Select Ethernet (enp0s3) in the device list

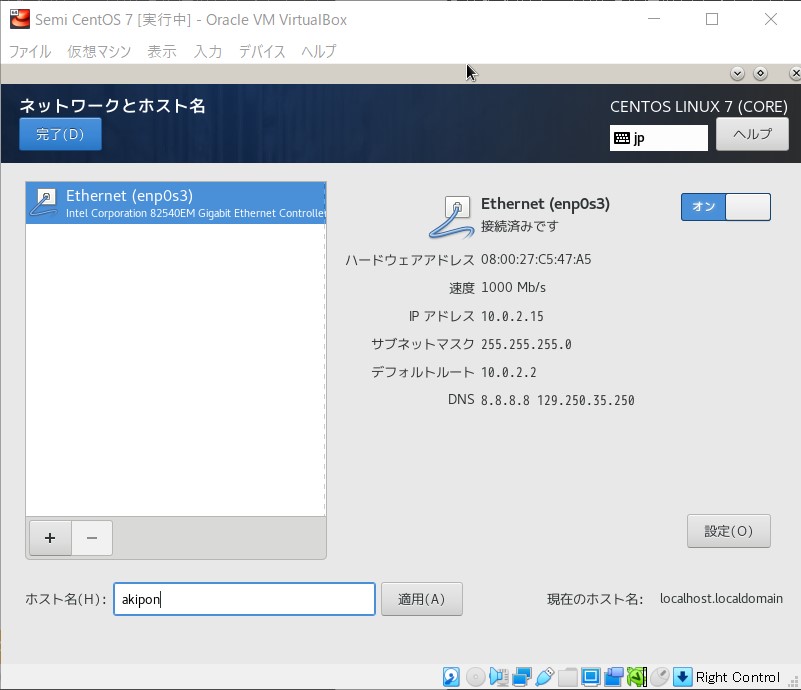[176, 203]
